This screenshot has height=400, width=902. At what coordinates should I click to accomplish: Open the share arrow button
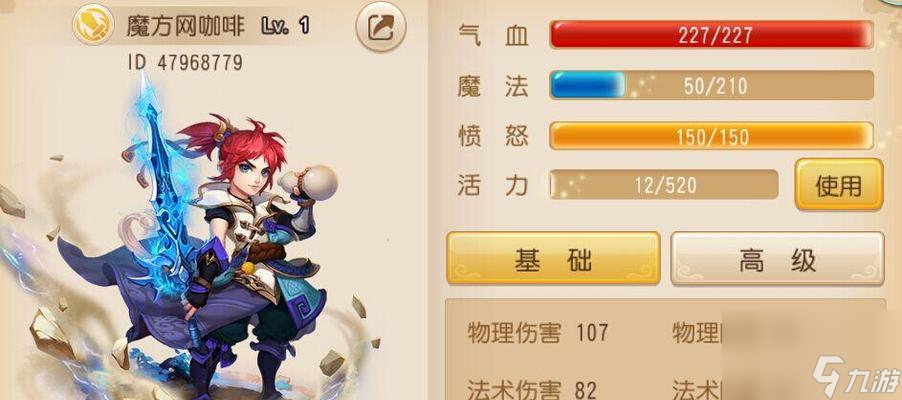click(381, 27)
